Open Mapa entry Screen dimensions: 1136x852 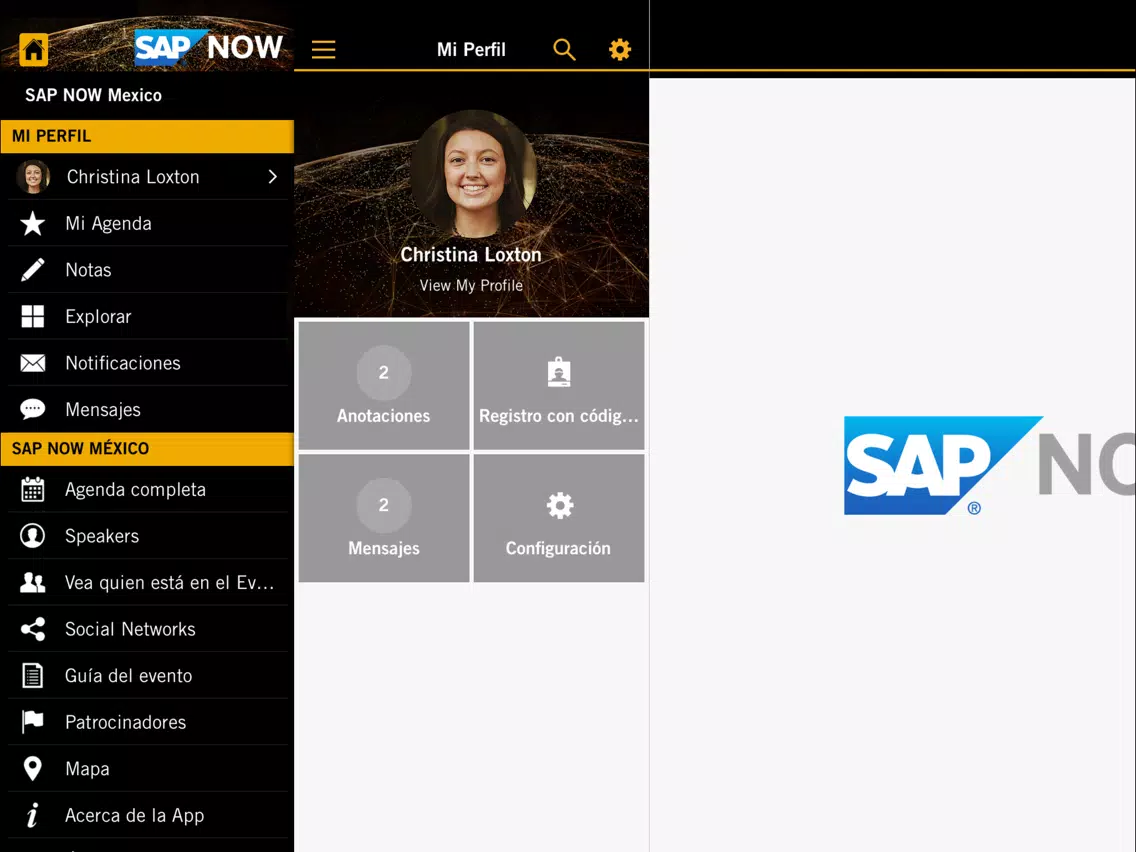147,769
